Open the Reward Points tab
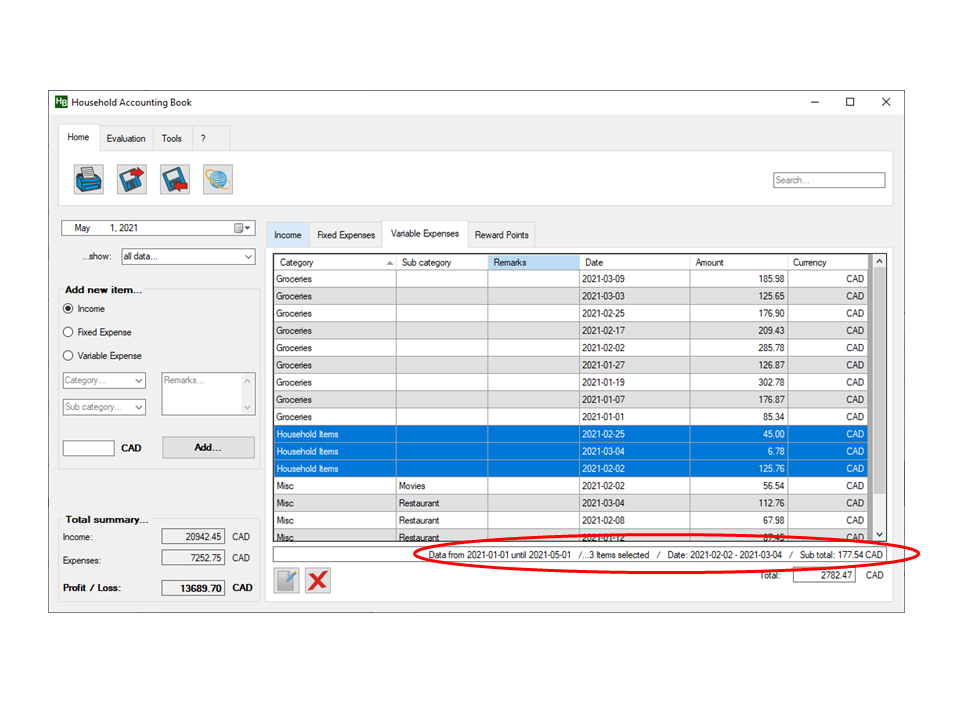 (502, 235)
